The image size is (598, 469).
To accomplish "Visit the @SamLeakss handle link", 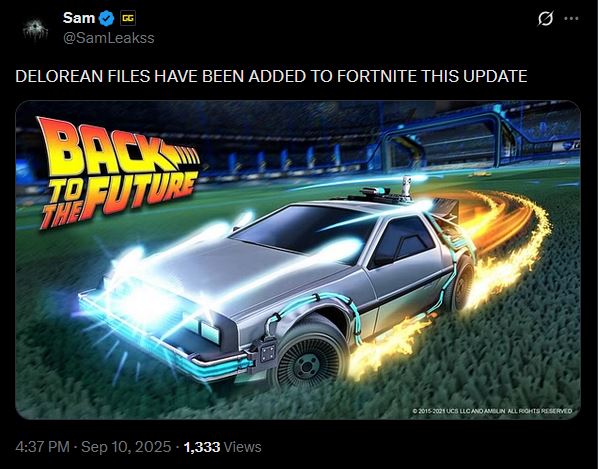I will click(109, 38).
